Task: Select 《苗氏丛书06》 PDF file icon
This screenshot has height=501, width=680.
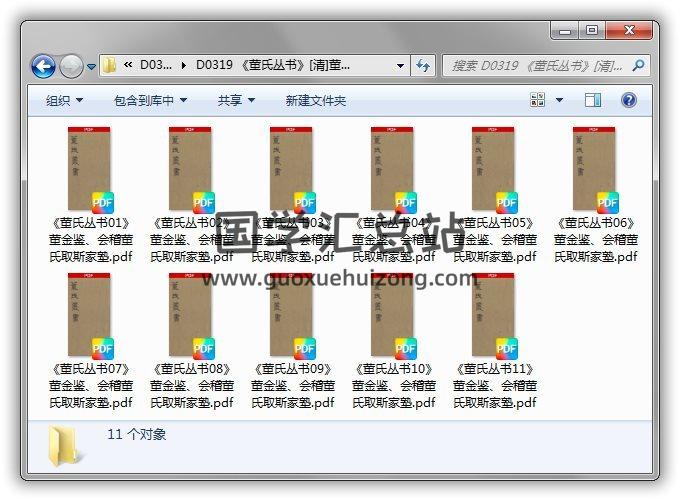Action: 596,170
